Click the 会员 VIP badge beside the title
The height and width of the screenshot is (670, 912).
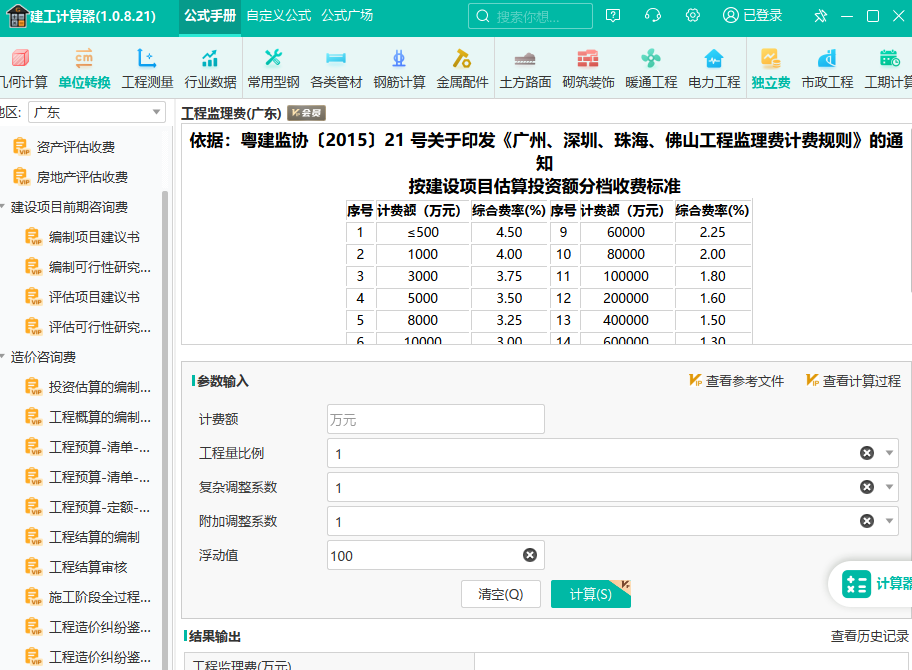pyautogui.click(x=307, y=113)
